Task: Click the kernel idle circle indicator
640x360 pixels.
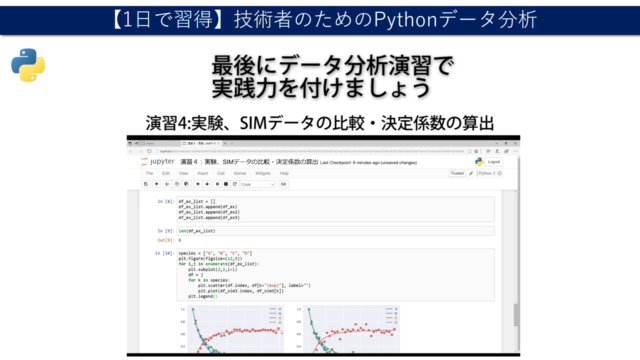Action: 500,173
